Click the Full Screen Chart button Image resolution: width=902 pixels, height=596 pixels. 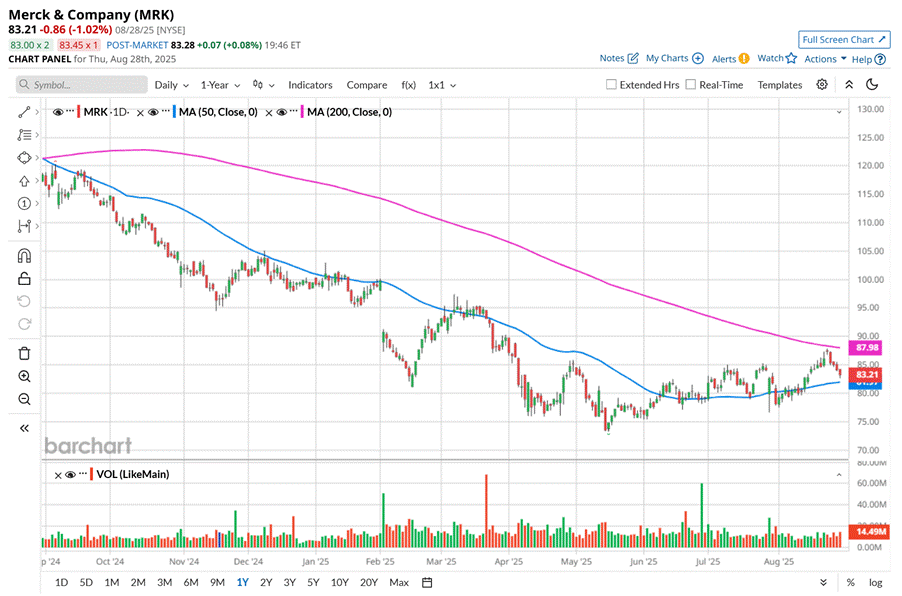tap(844, 40)
